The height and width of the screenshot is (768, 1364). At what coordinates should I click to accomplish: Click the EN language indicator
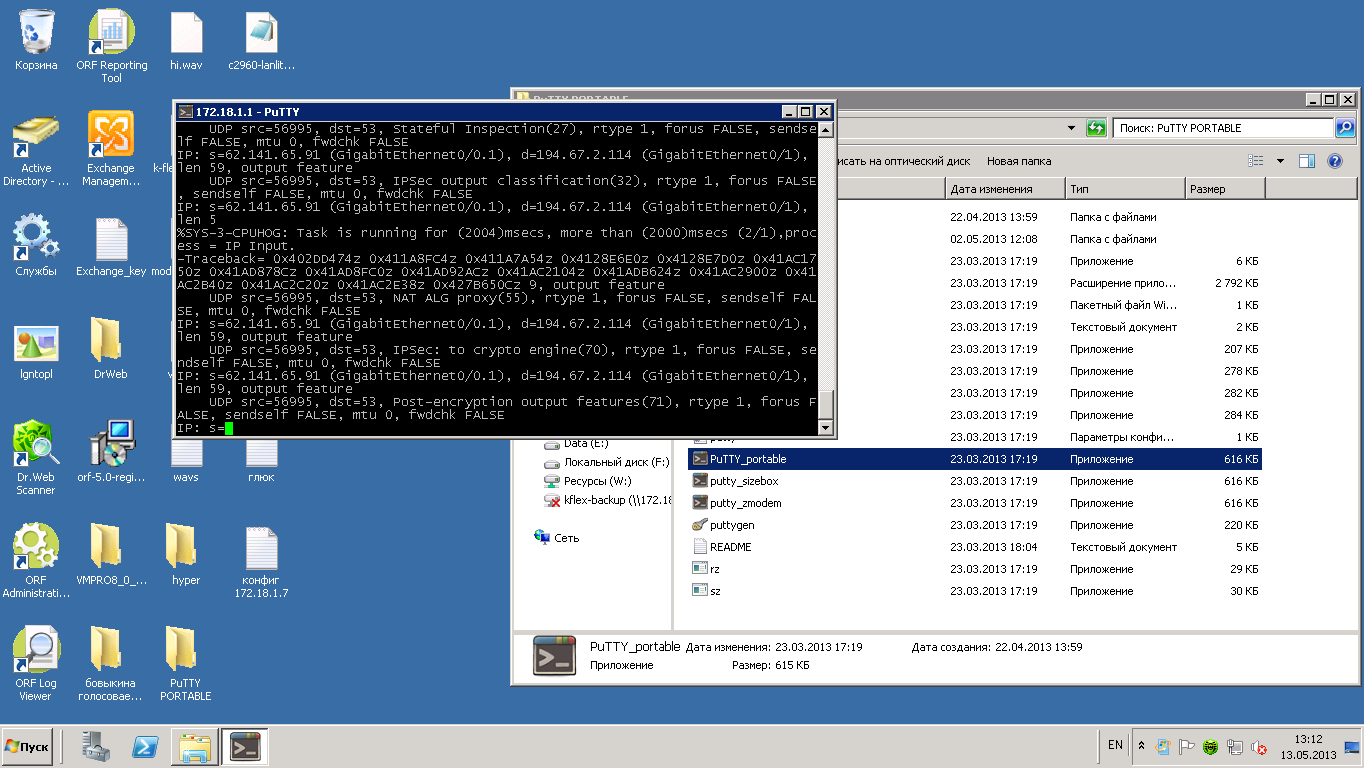click(1115, 745)
